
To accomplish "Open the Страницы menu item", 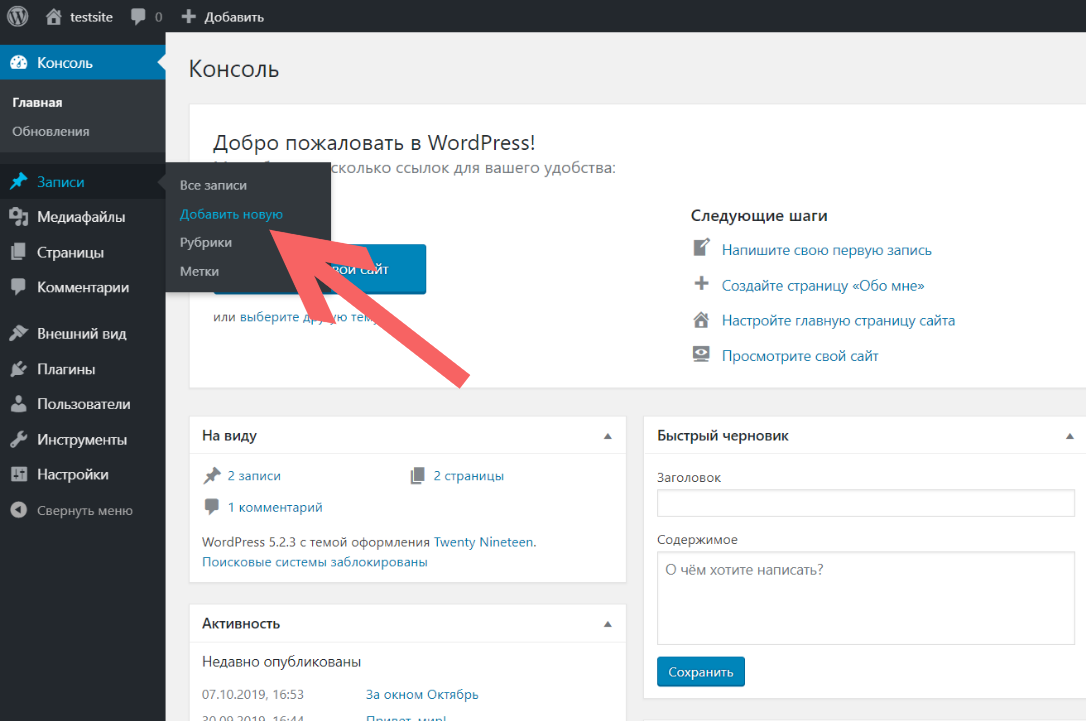I will point(82,252).
